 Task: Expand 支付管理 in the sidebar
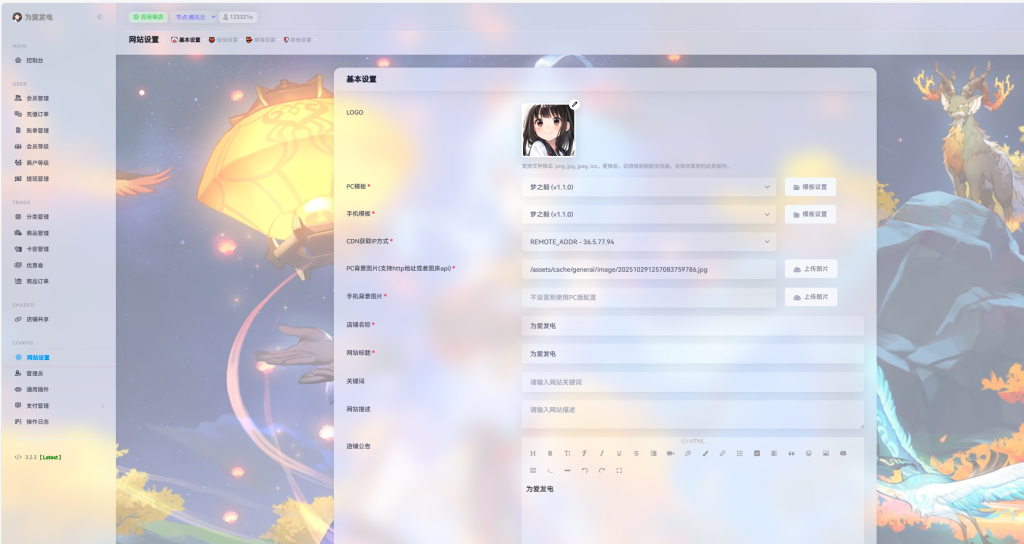coord(58,405)
